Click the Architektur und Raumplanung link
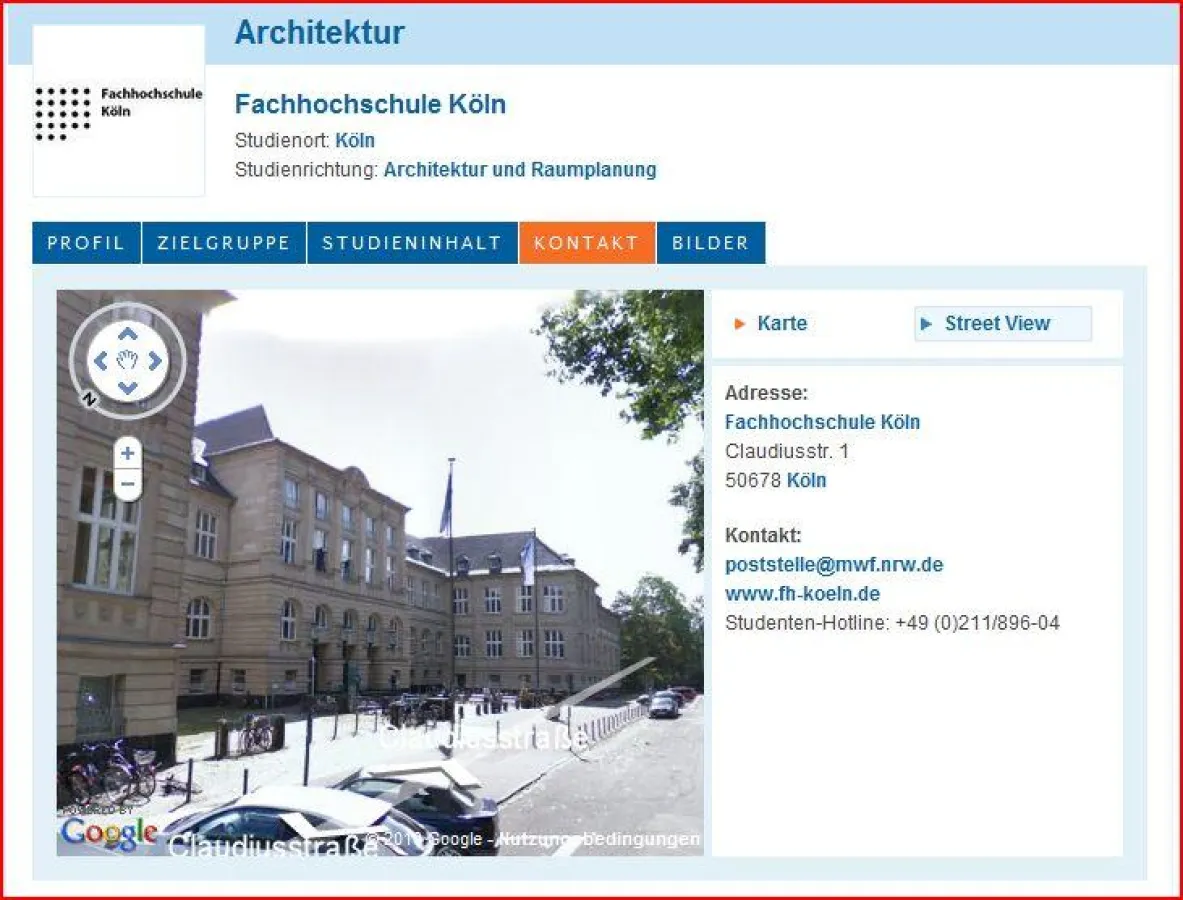Image resolution: width=1183 pixels, height=900 pixels. coord(519,169)
